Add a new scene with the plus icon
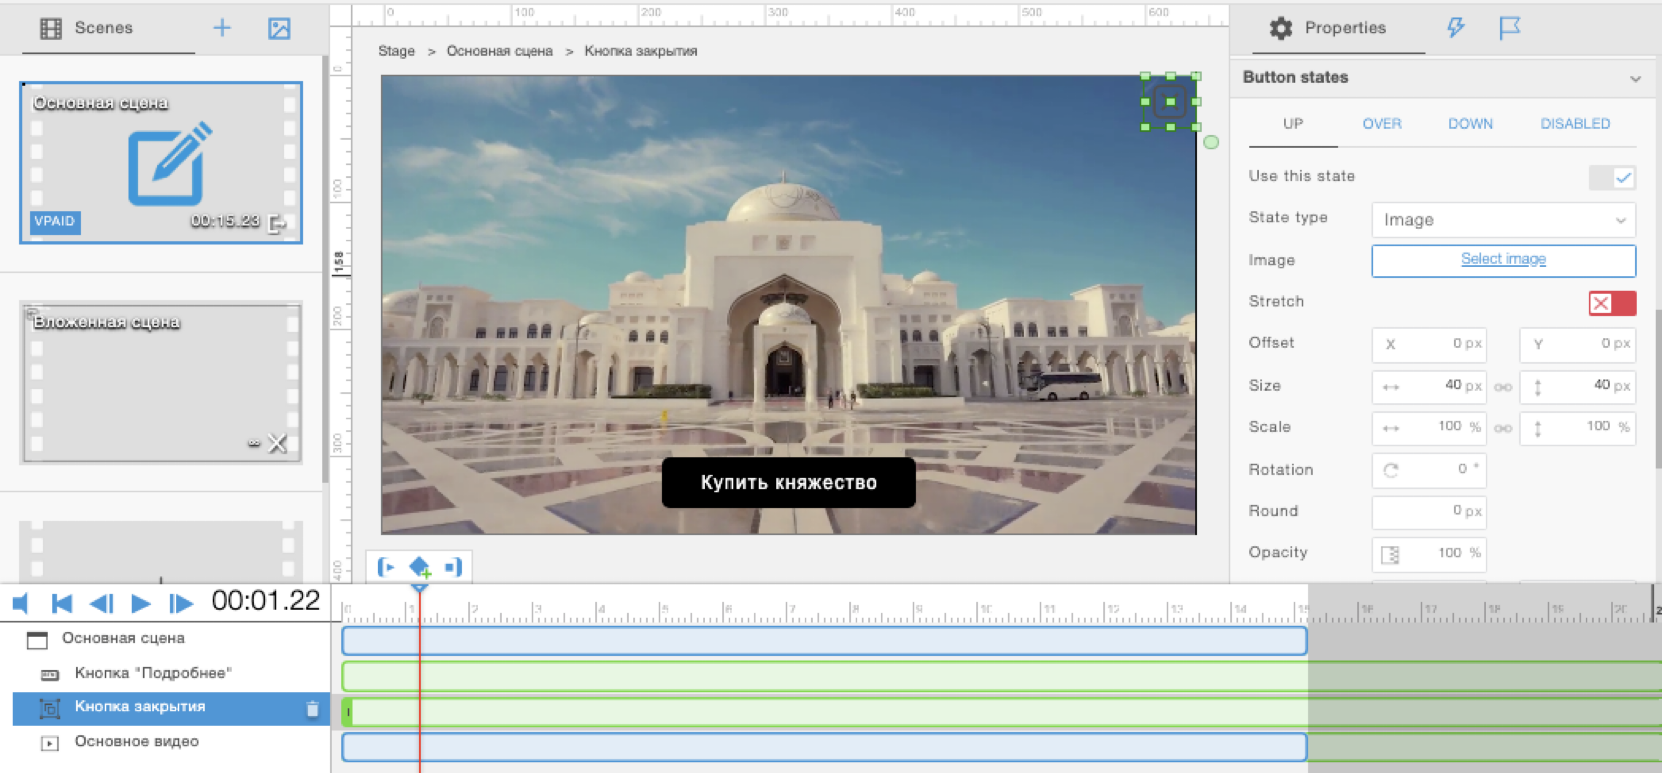 point(222,28)
